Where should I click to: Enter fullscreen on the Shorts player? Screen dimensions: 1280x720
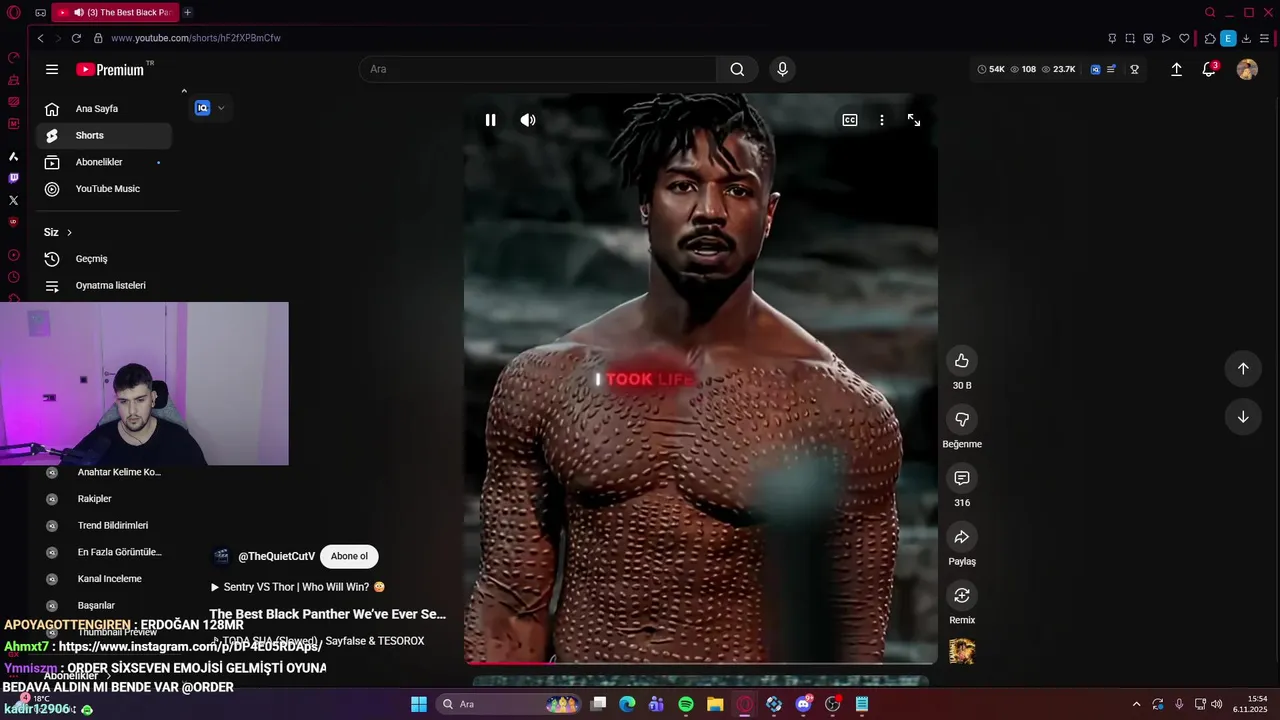point(914,120)
